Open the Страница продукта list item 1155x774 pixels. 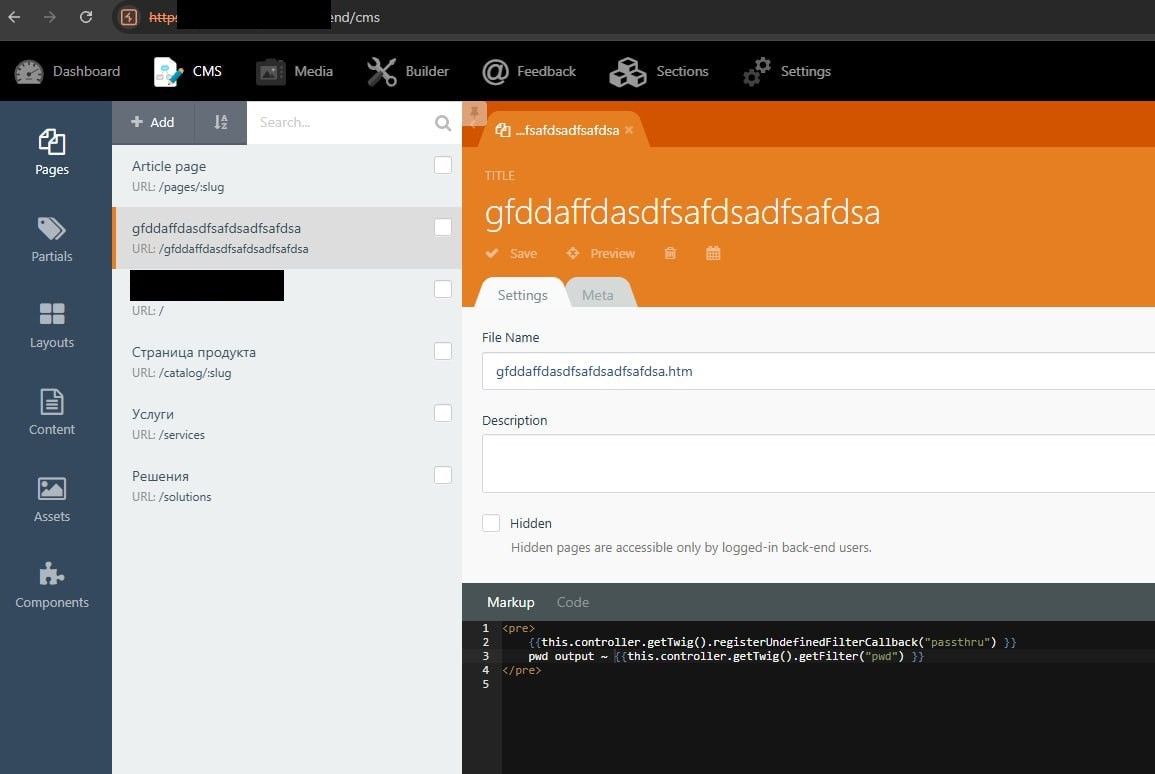tap(287, 362)
